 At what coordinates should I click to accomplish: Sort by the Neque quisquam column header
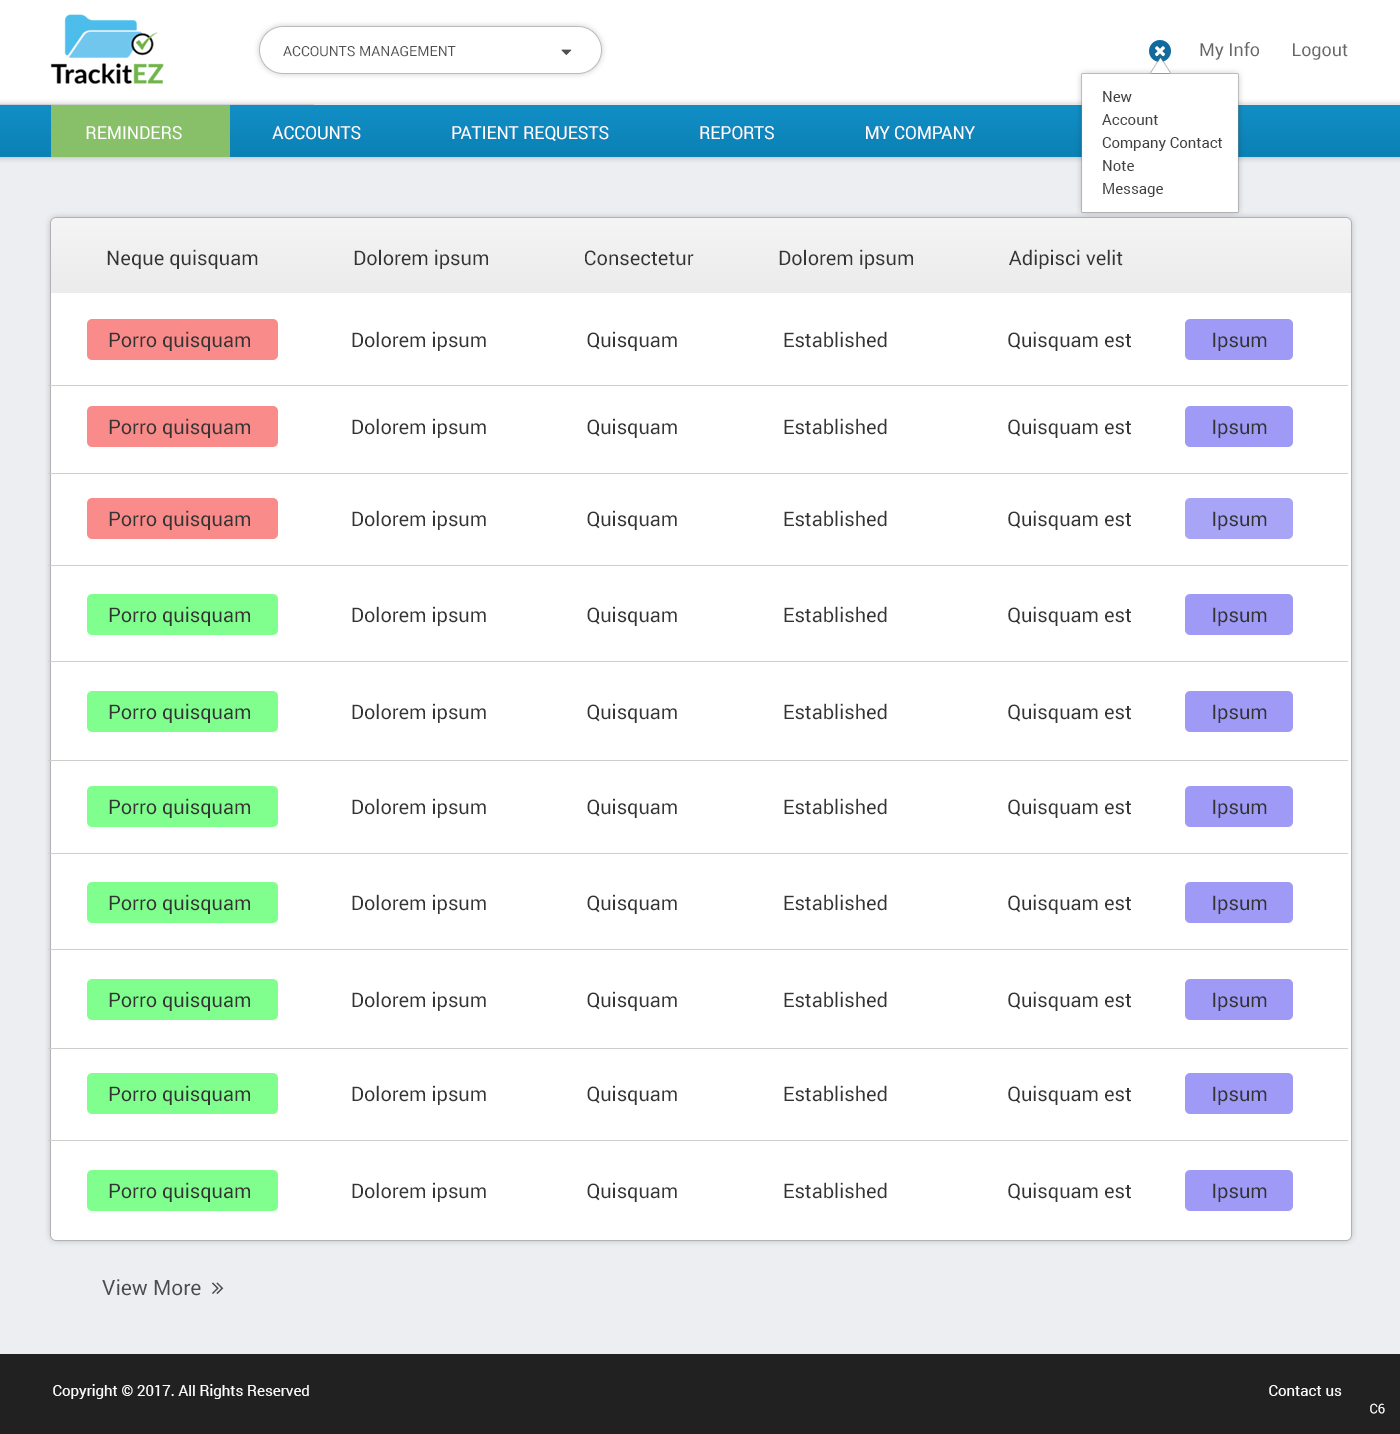click(x=182, y=258)
